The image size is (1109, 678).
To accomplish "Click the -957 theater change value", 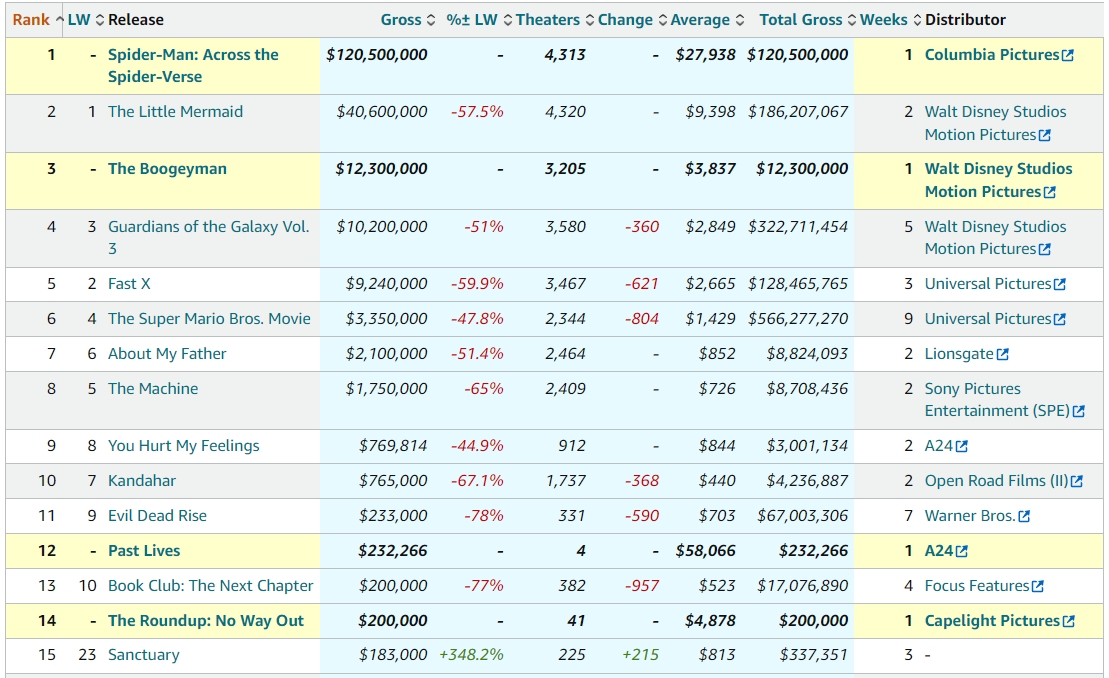I will point(641,586).
